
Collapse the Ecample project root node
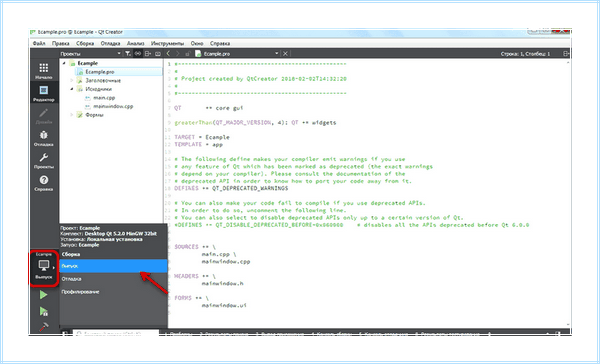click(x=64, y=63)
